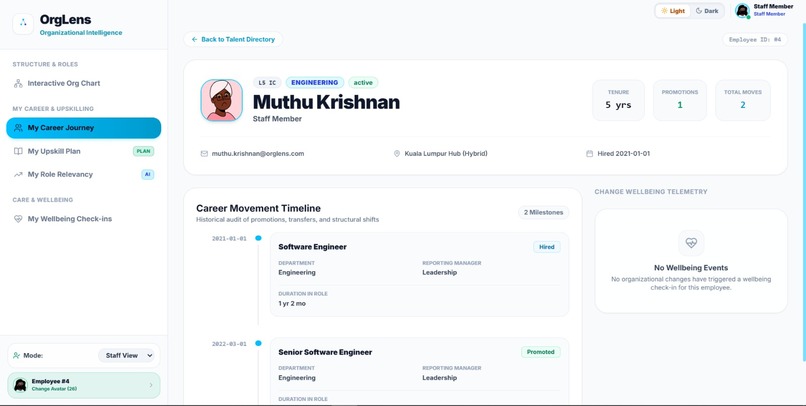Click the 2021-01-01 timeline marker dot
This screenshot has height=406, width=806.
click(x=258, y=238)
